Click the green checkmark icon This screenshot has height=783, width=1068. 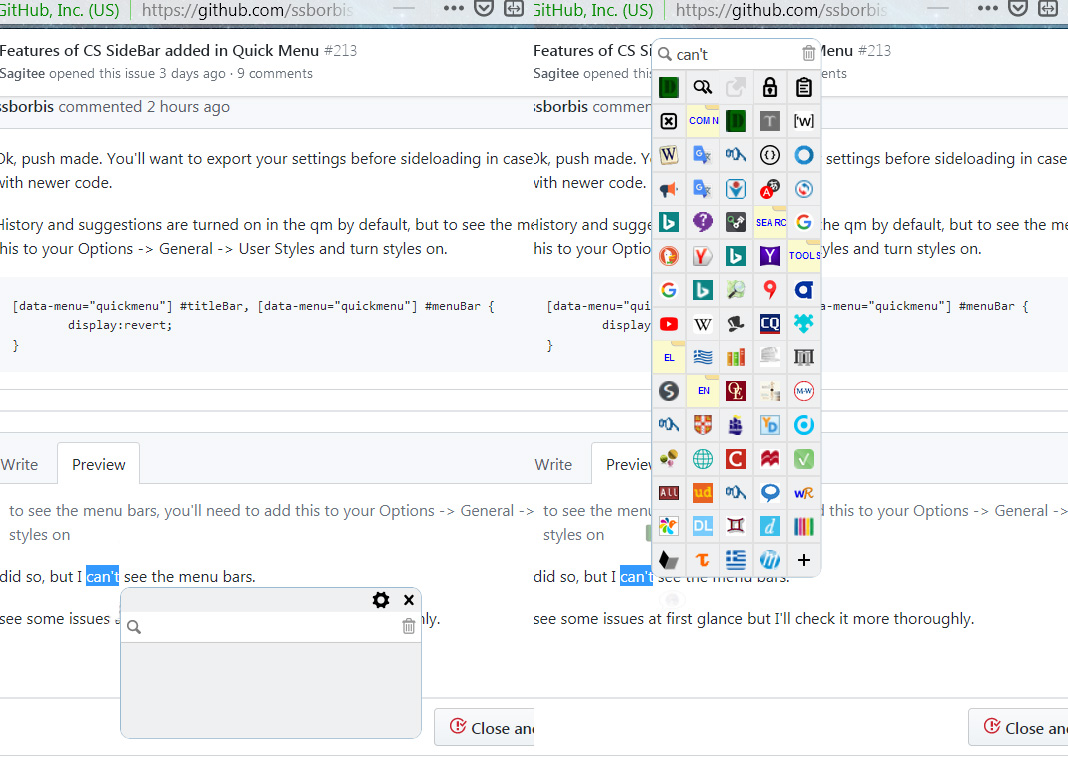click(804, 459)
